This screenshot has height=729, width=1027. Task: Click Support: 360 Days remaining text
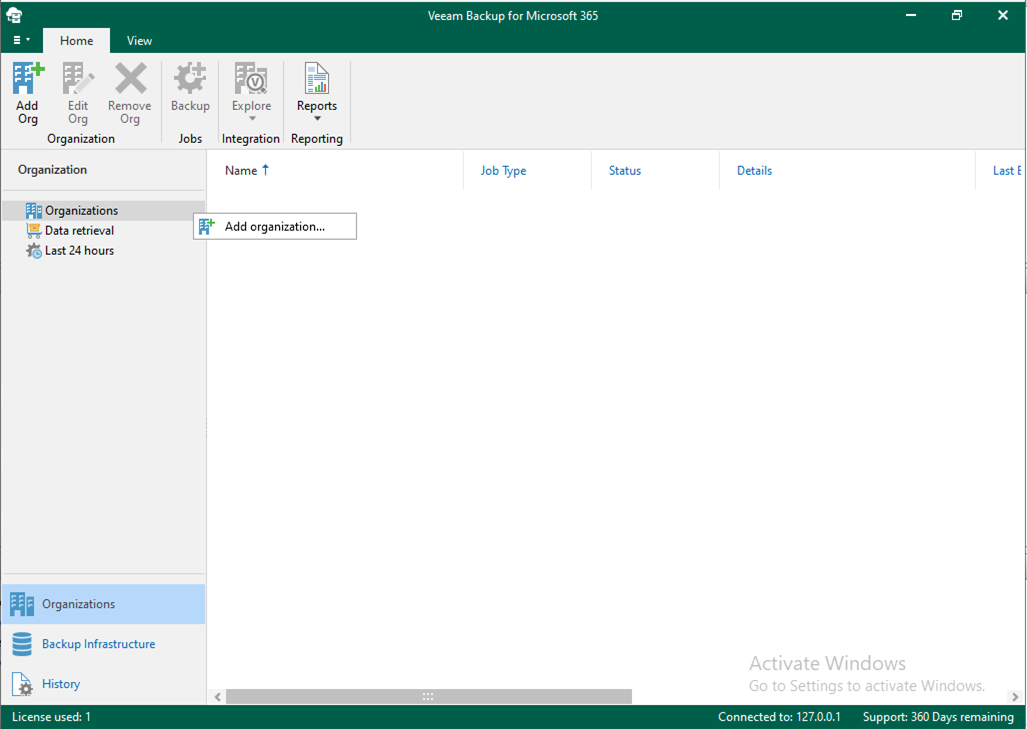coord(938,717)
